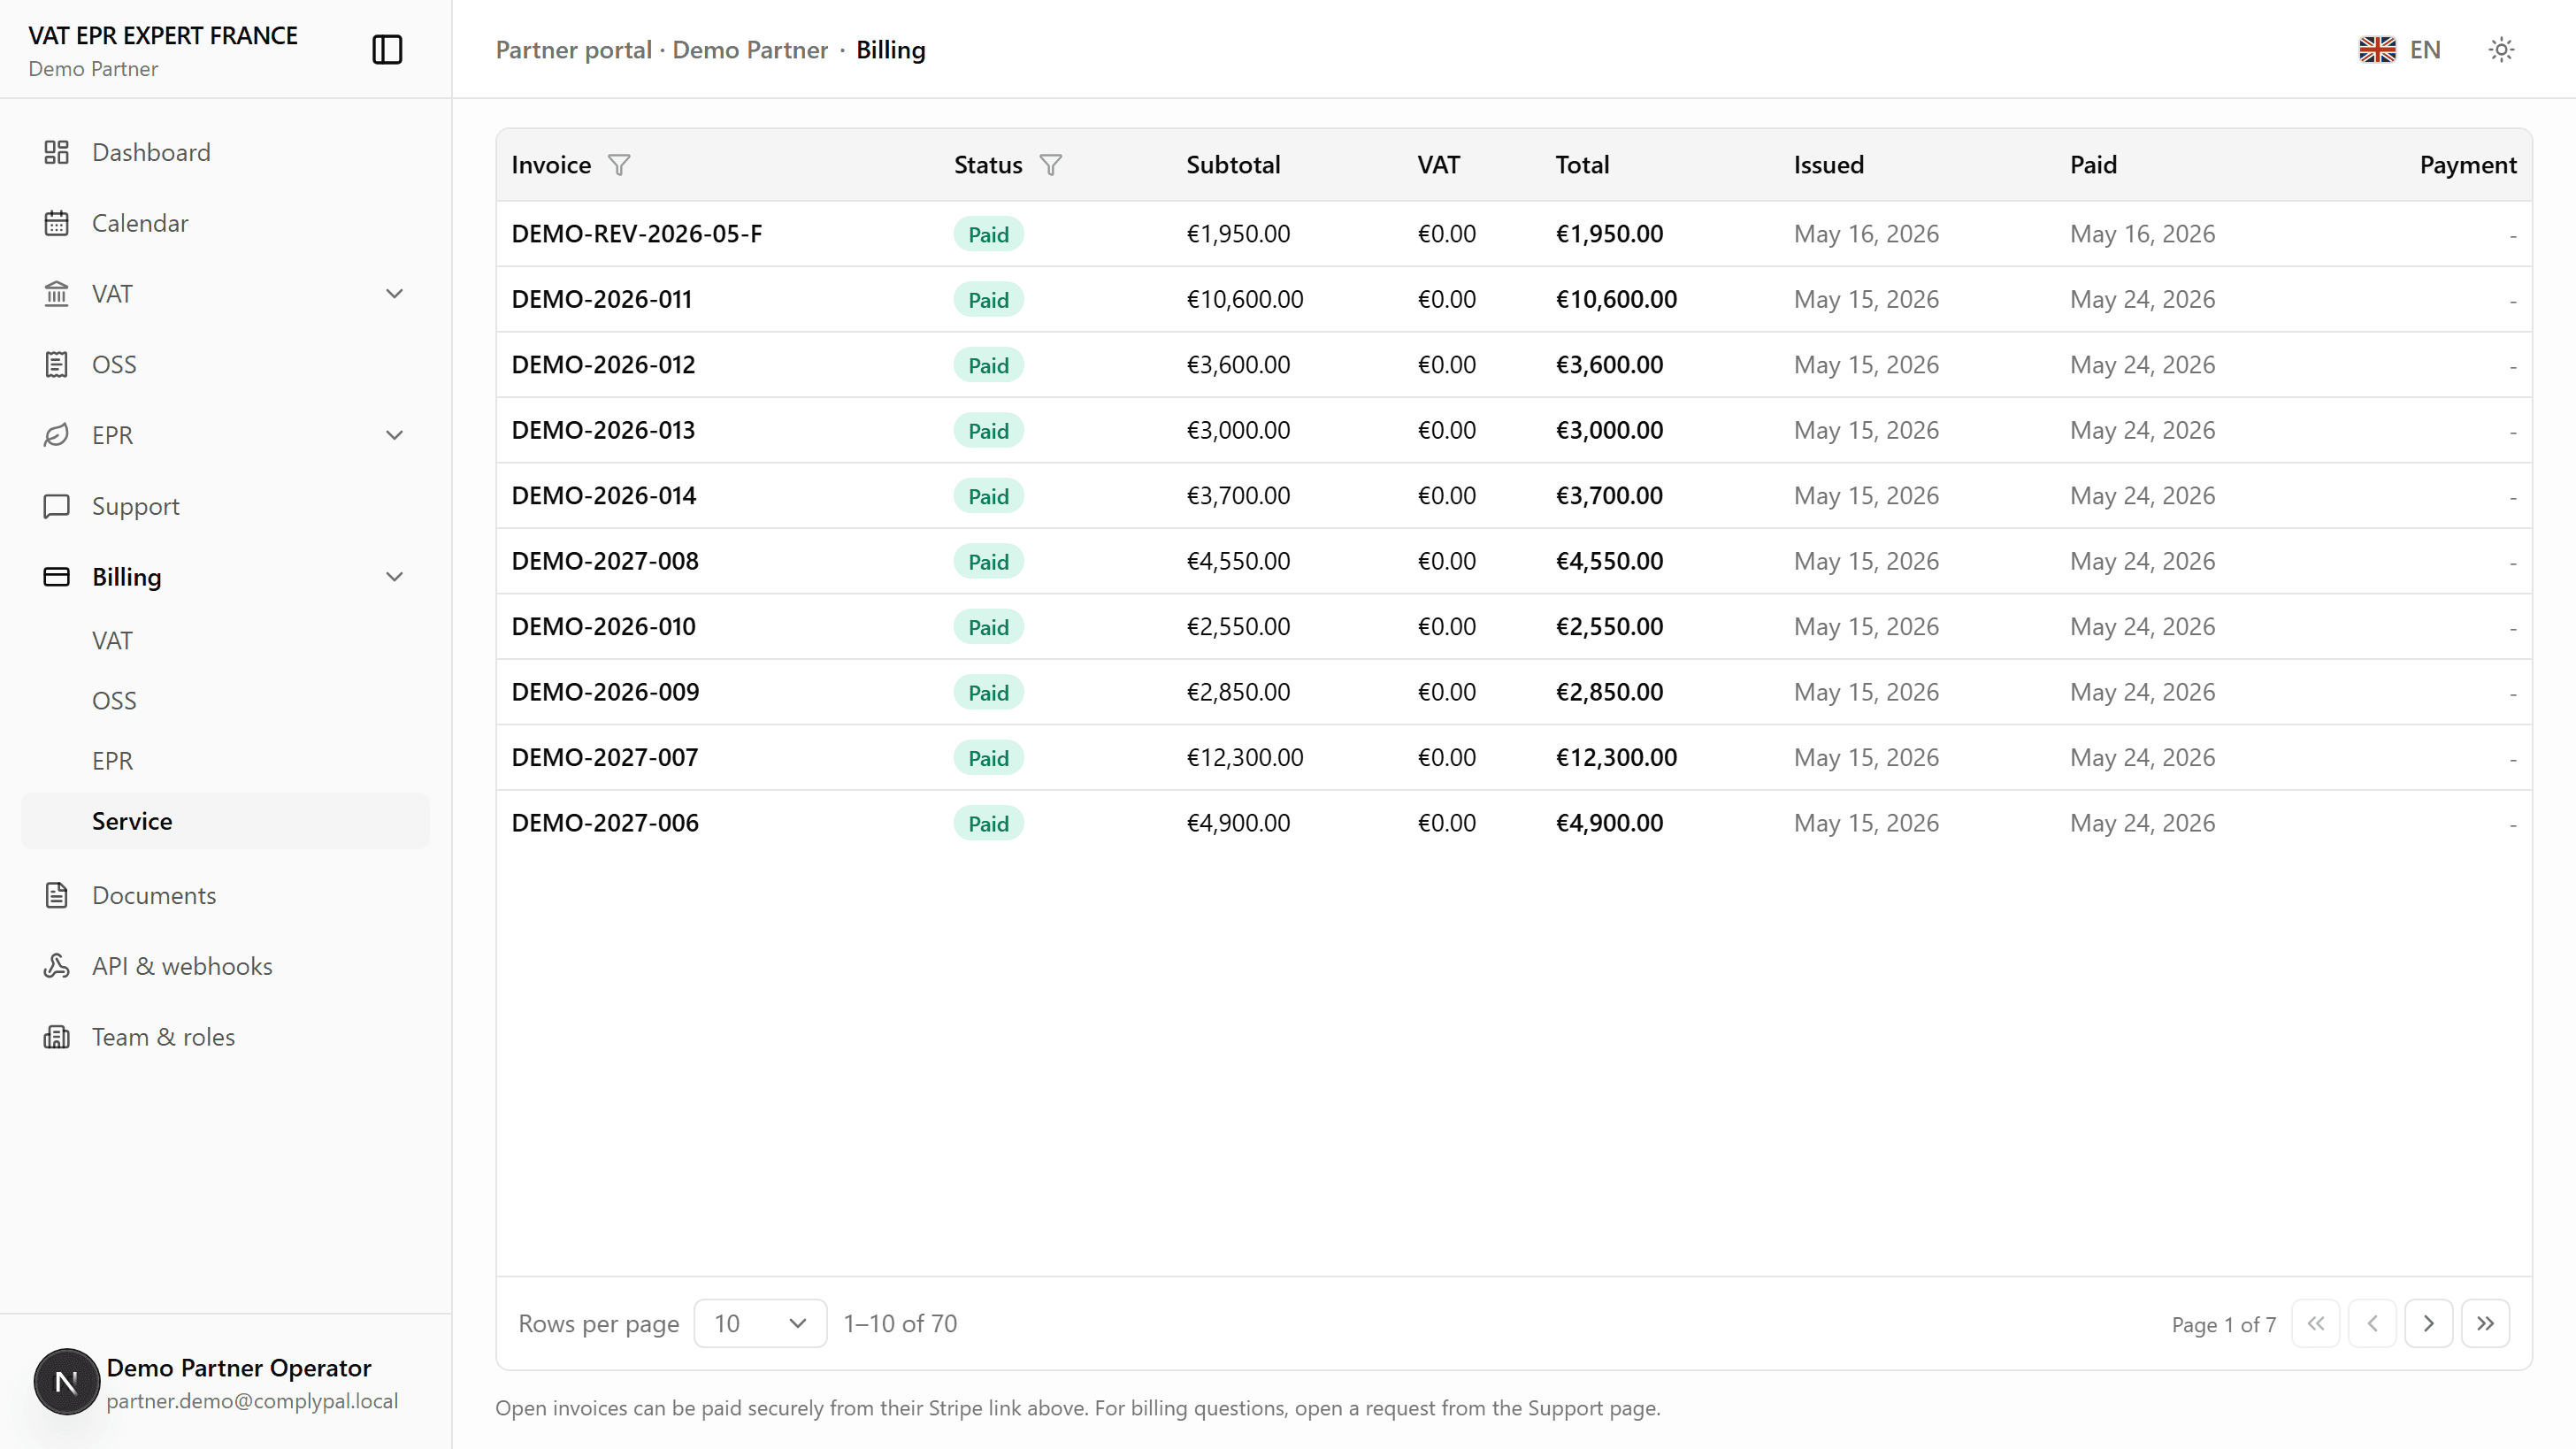
Task: Select VAT under the Billing submenu
Action: [x=112, y=641]
